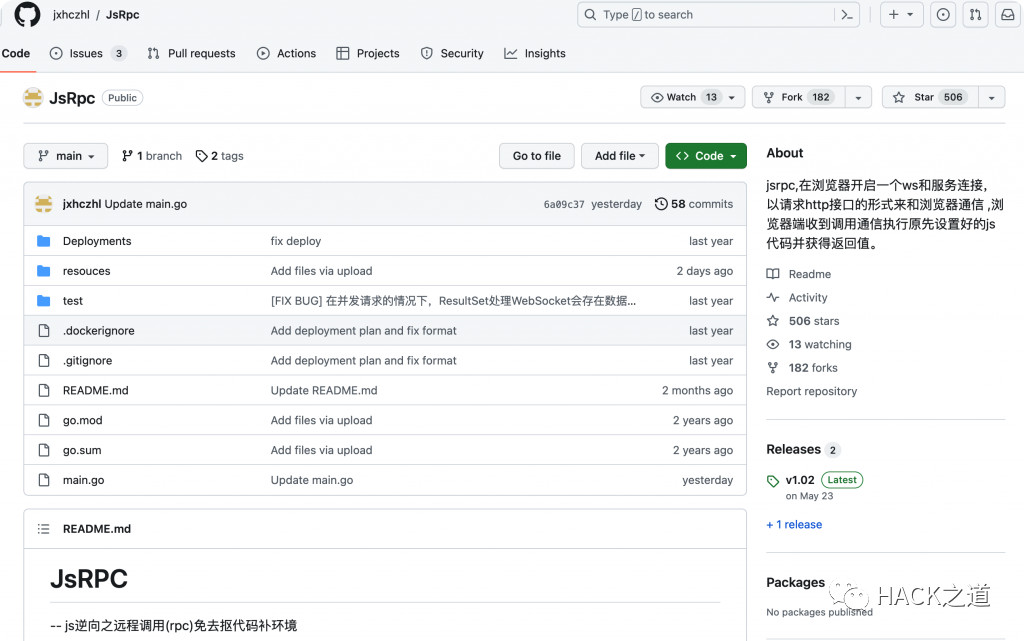Open the plus create-new dropdown in header
Screen dimensions: 1024x641
[901, 14]
